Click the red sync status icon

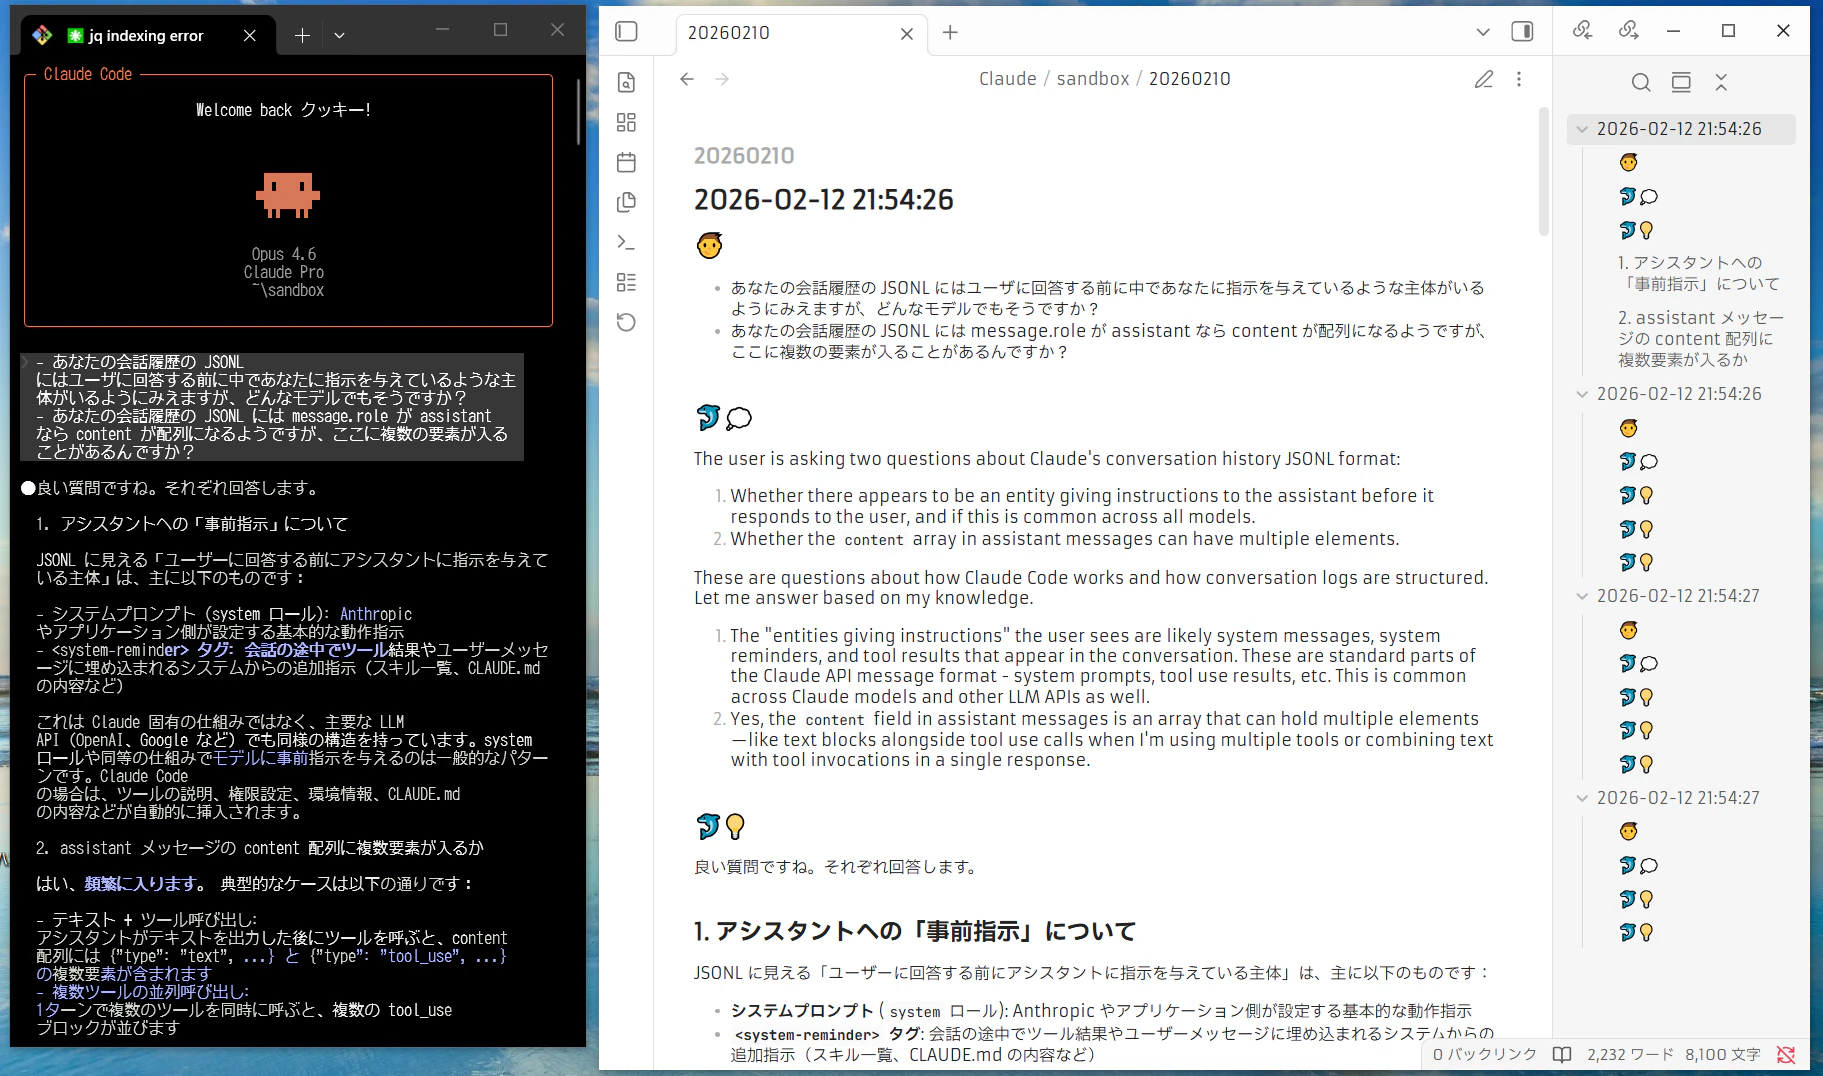1786,1055
